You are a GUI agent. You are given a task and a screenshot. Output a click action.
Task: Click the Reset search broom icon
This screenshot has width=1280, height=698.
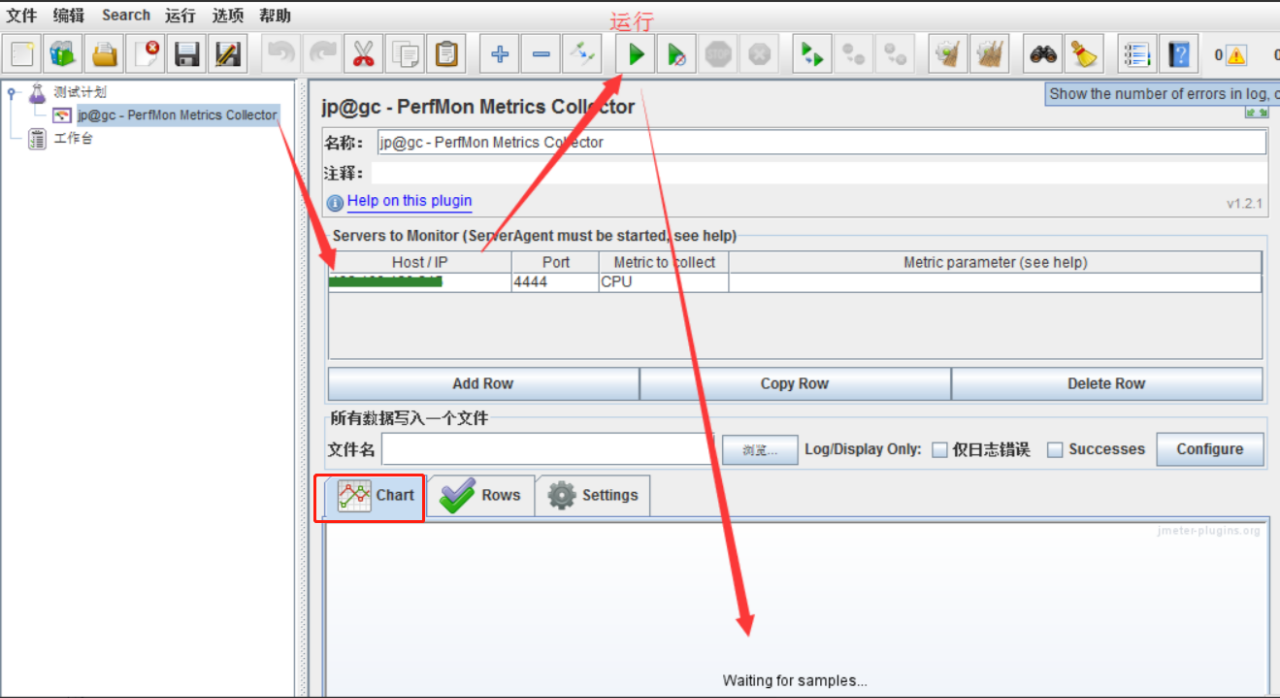1083,54
